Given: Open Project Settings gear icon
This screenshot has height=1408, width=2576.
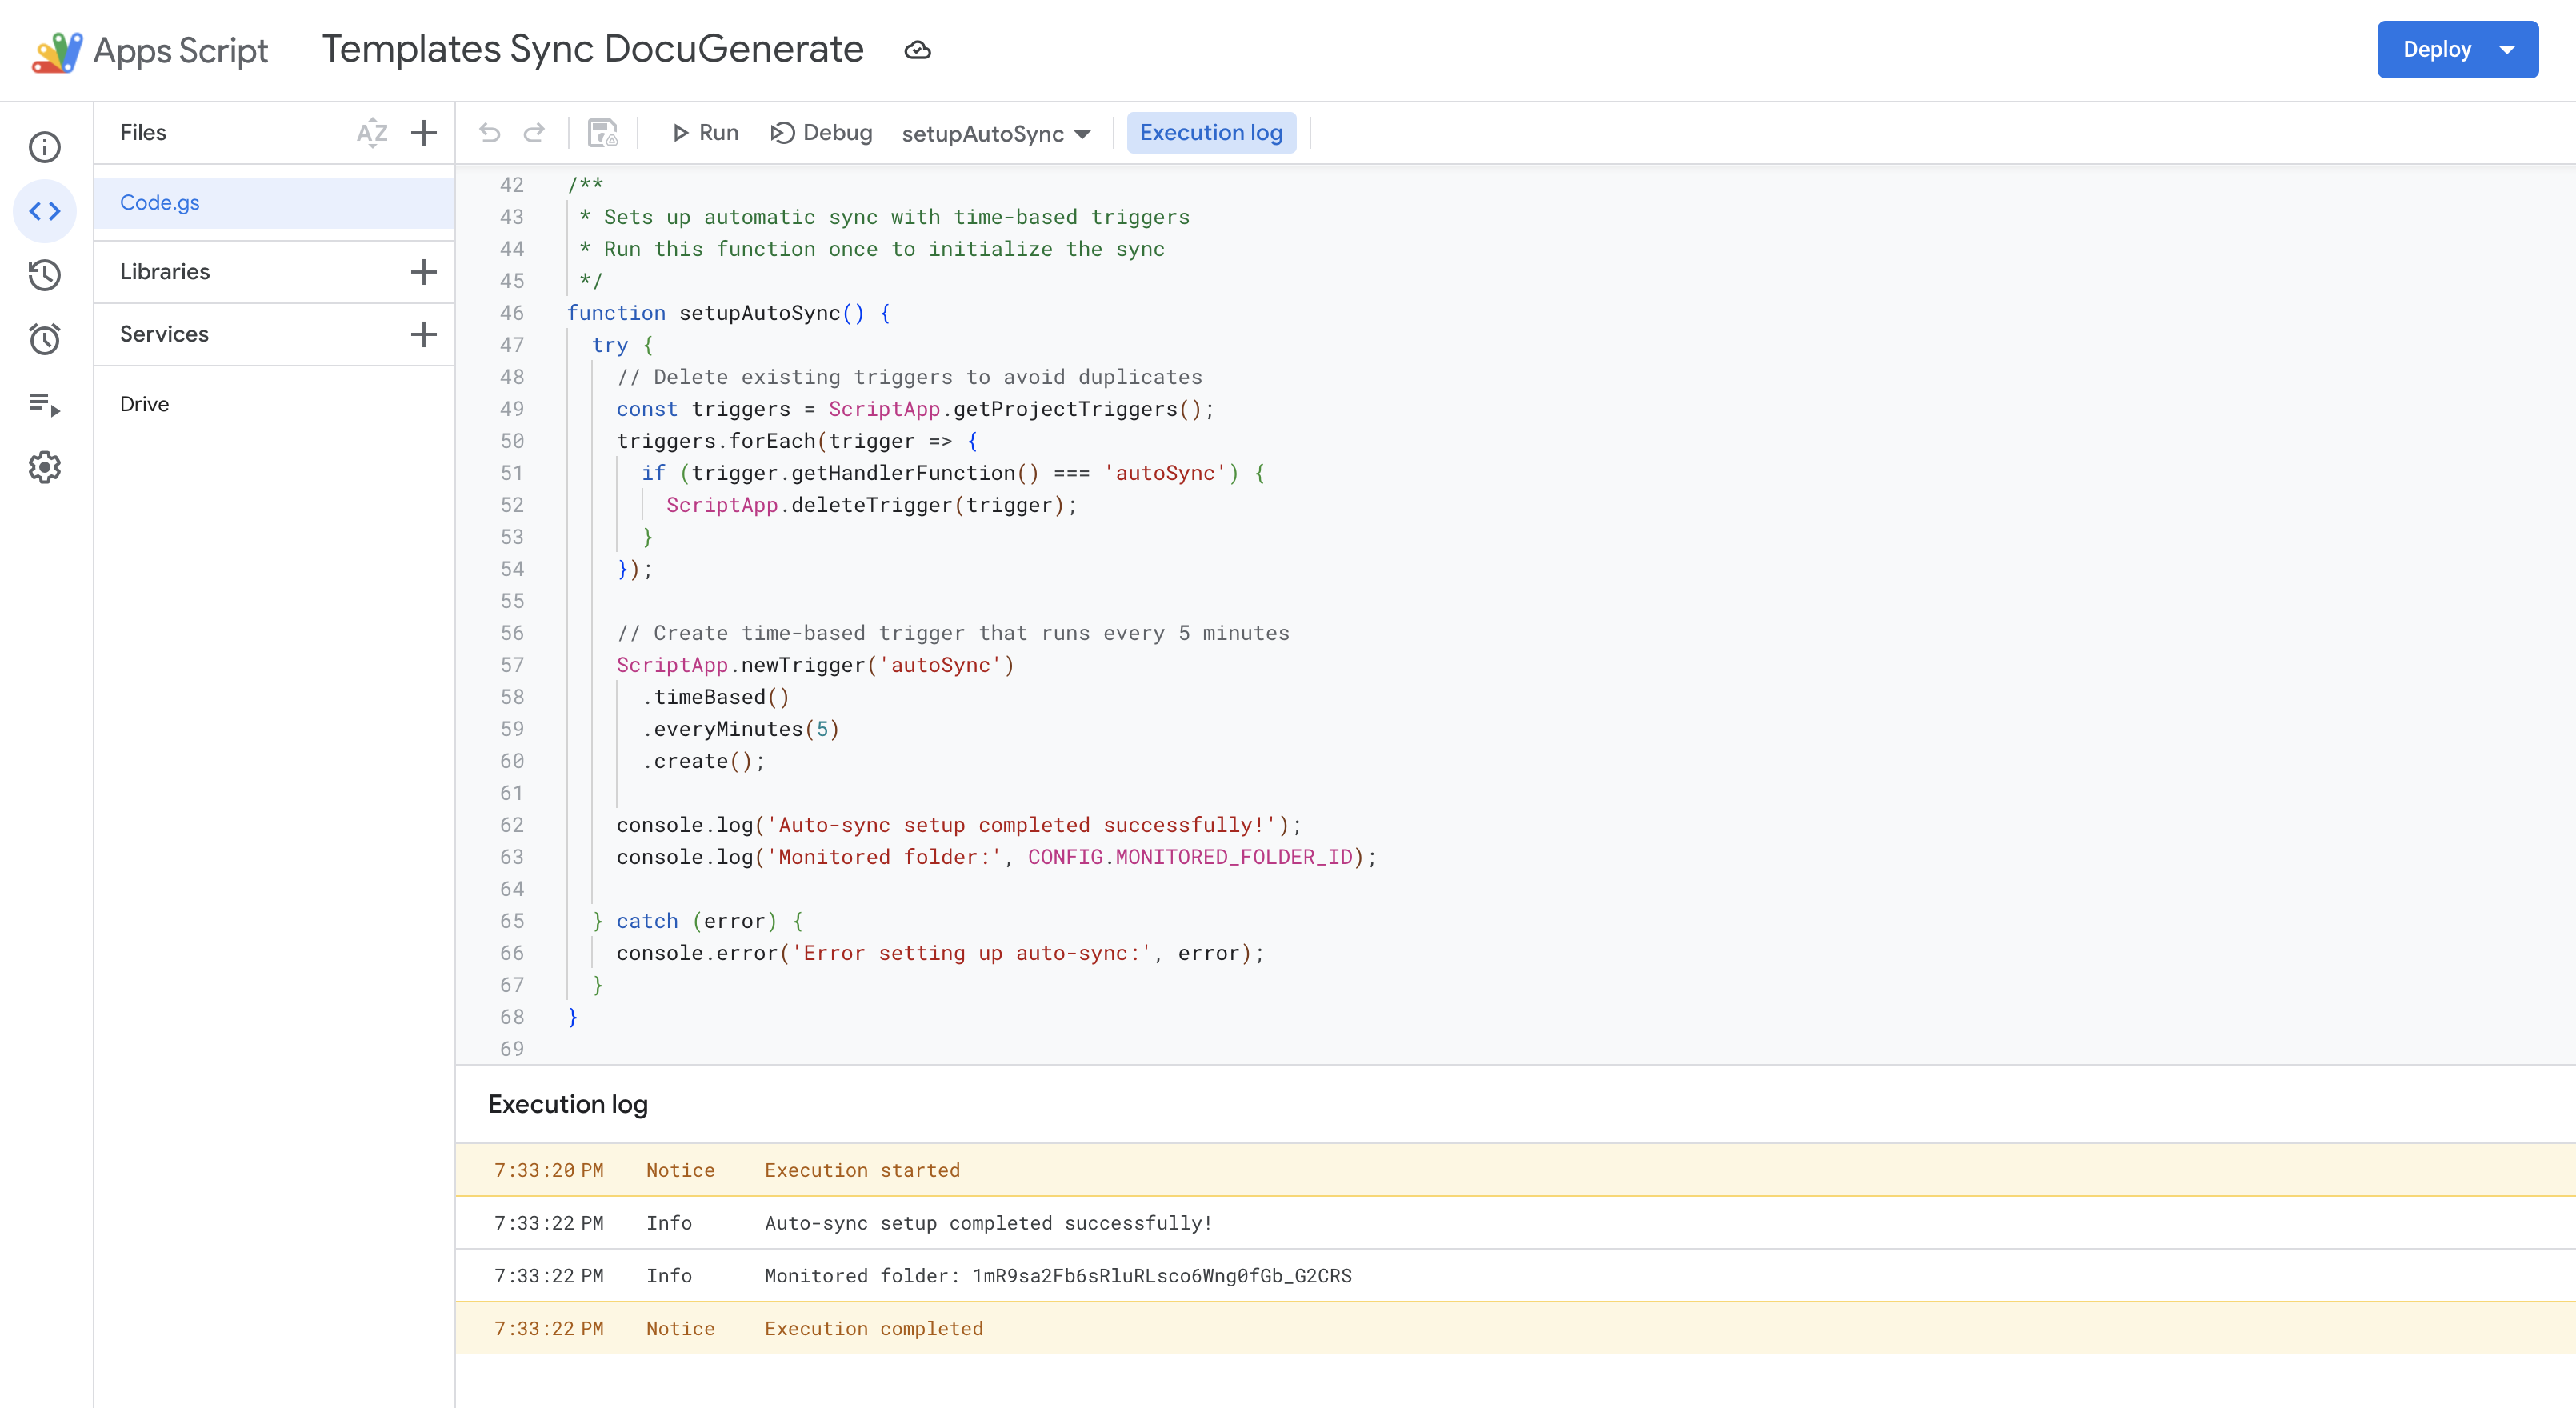Looking at the screenshot, I should click(x=44, y=467).
